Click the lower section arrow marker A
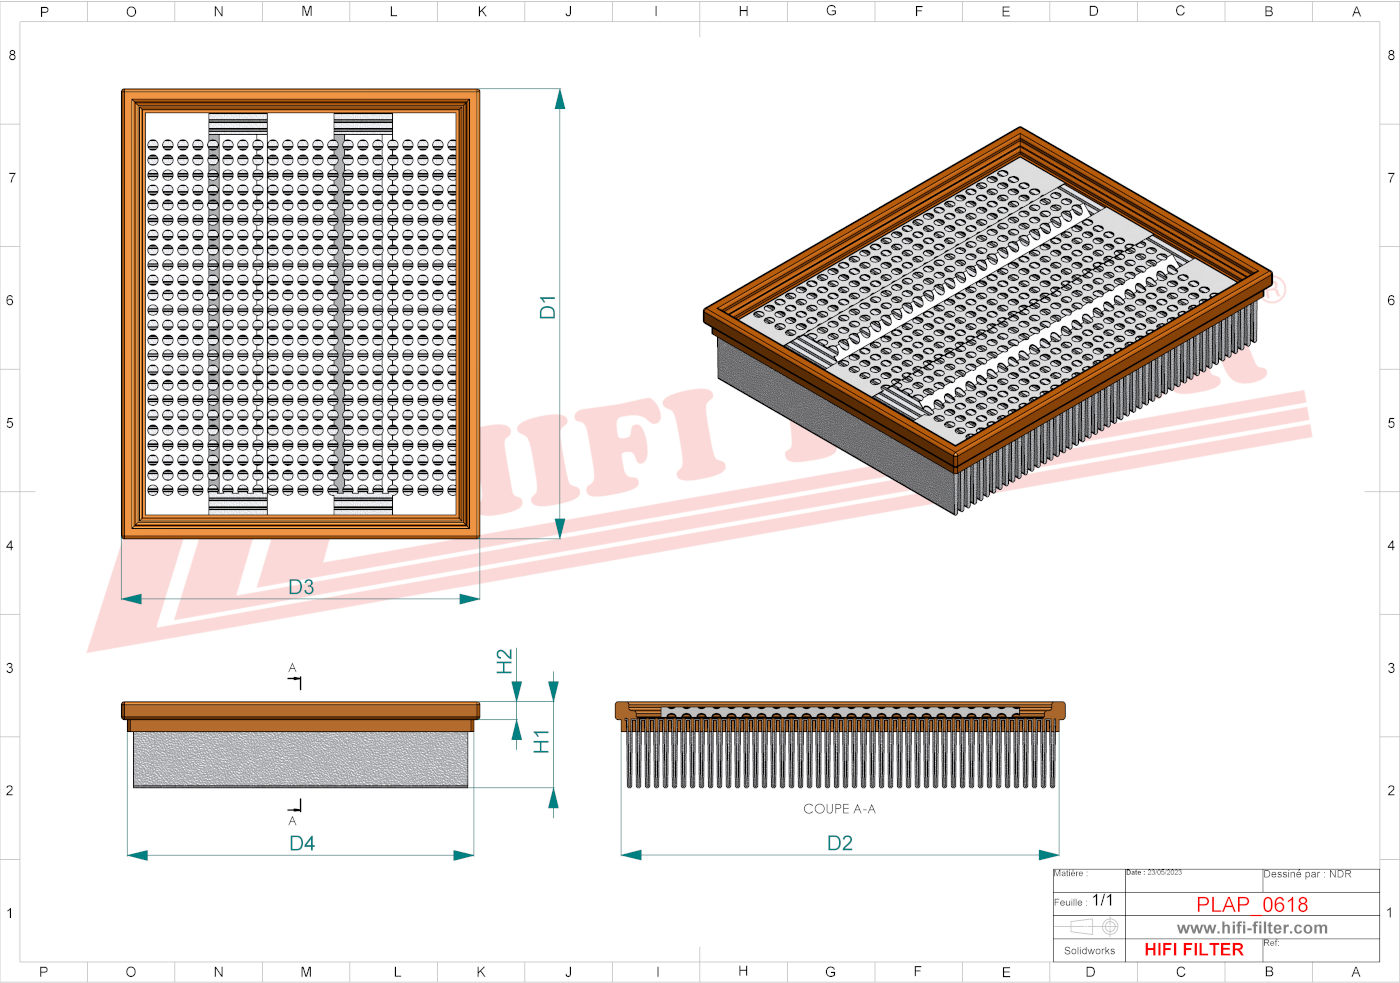This screenshot has width=1400, height=983. [295, 810]
